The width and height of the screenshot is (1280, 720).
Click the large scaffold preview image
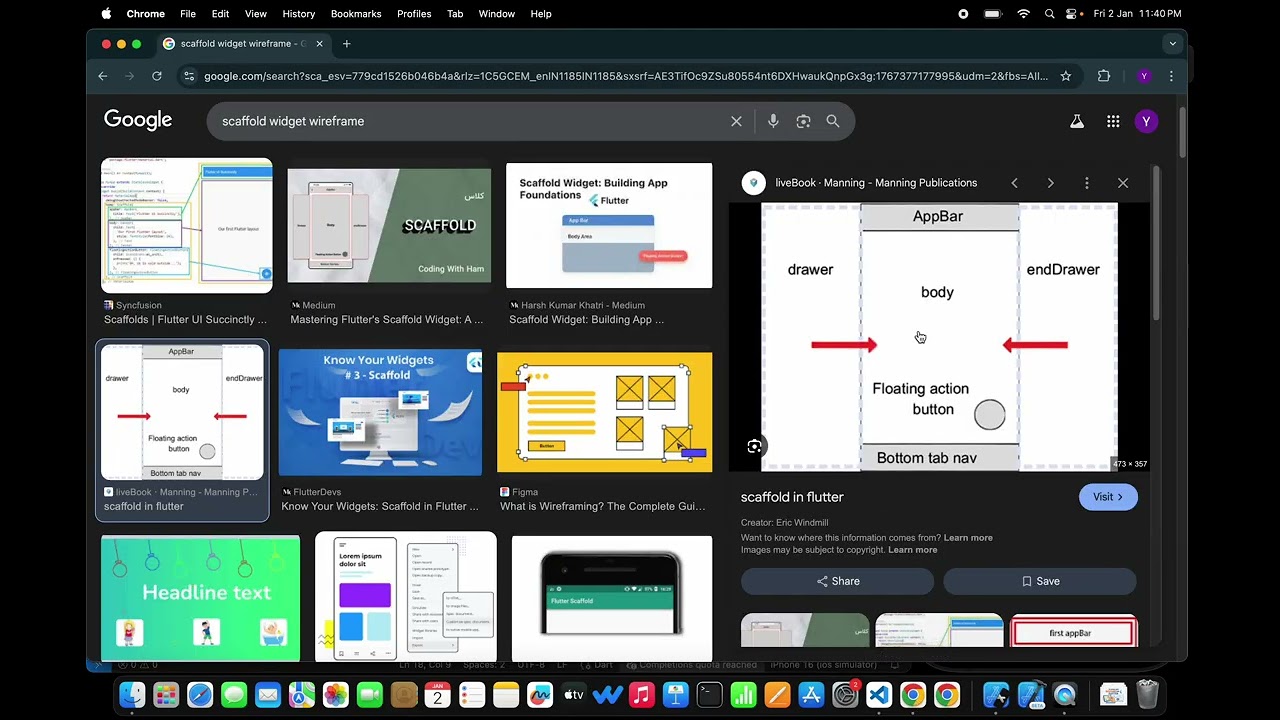[938, 337]
